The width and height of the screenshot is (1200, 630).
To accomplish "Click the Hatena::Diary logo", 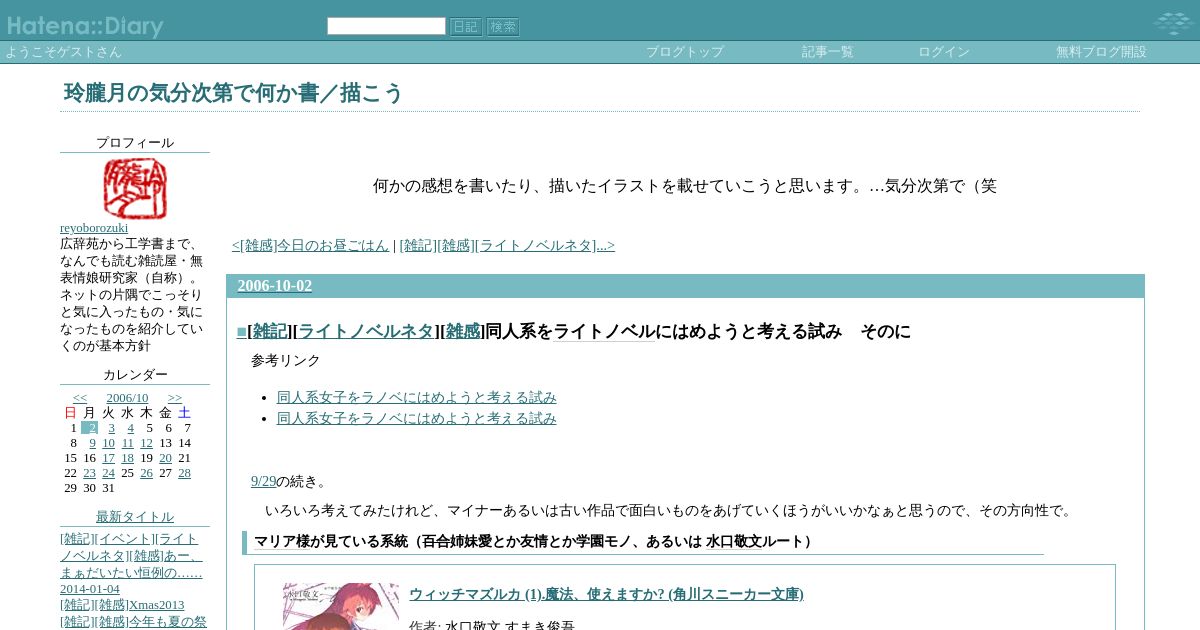I will click(85, 27).
